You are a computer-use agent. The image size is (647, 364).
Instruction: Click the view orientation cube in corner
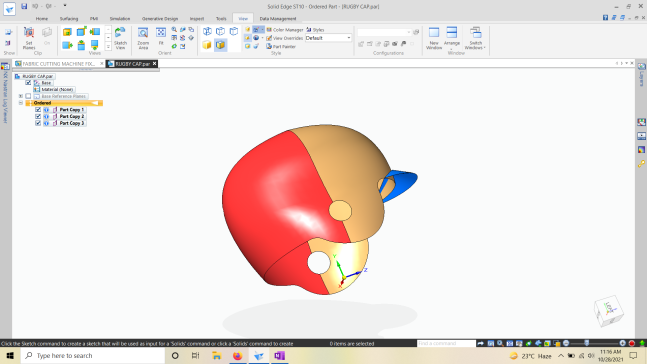pyautogui.click(x=609, y=311)
